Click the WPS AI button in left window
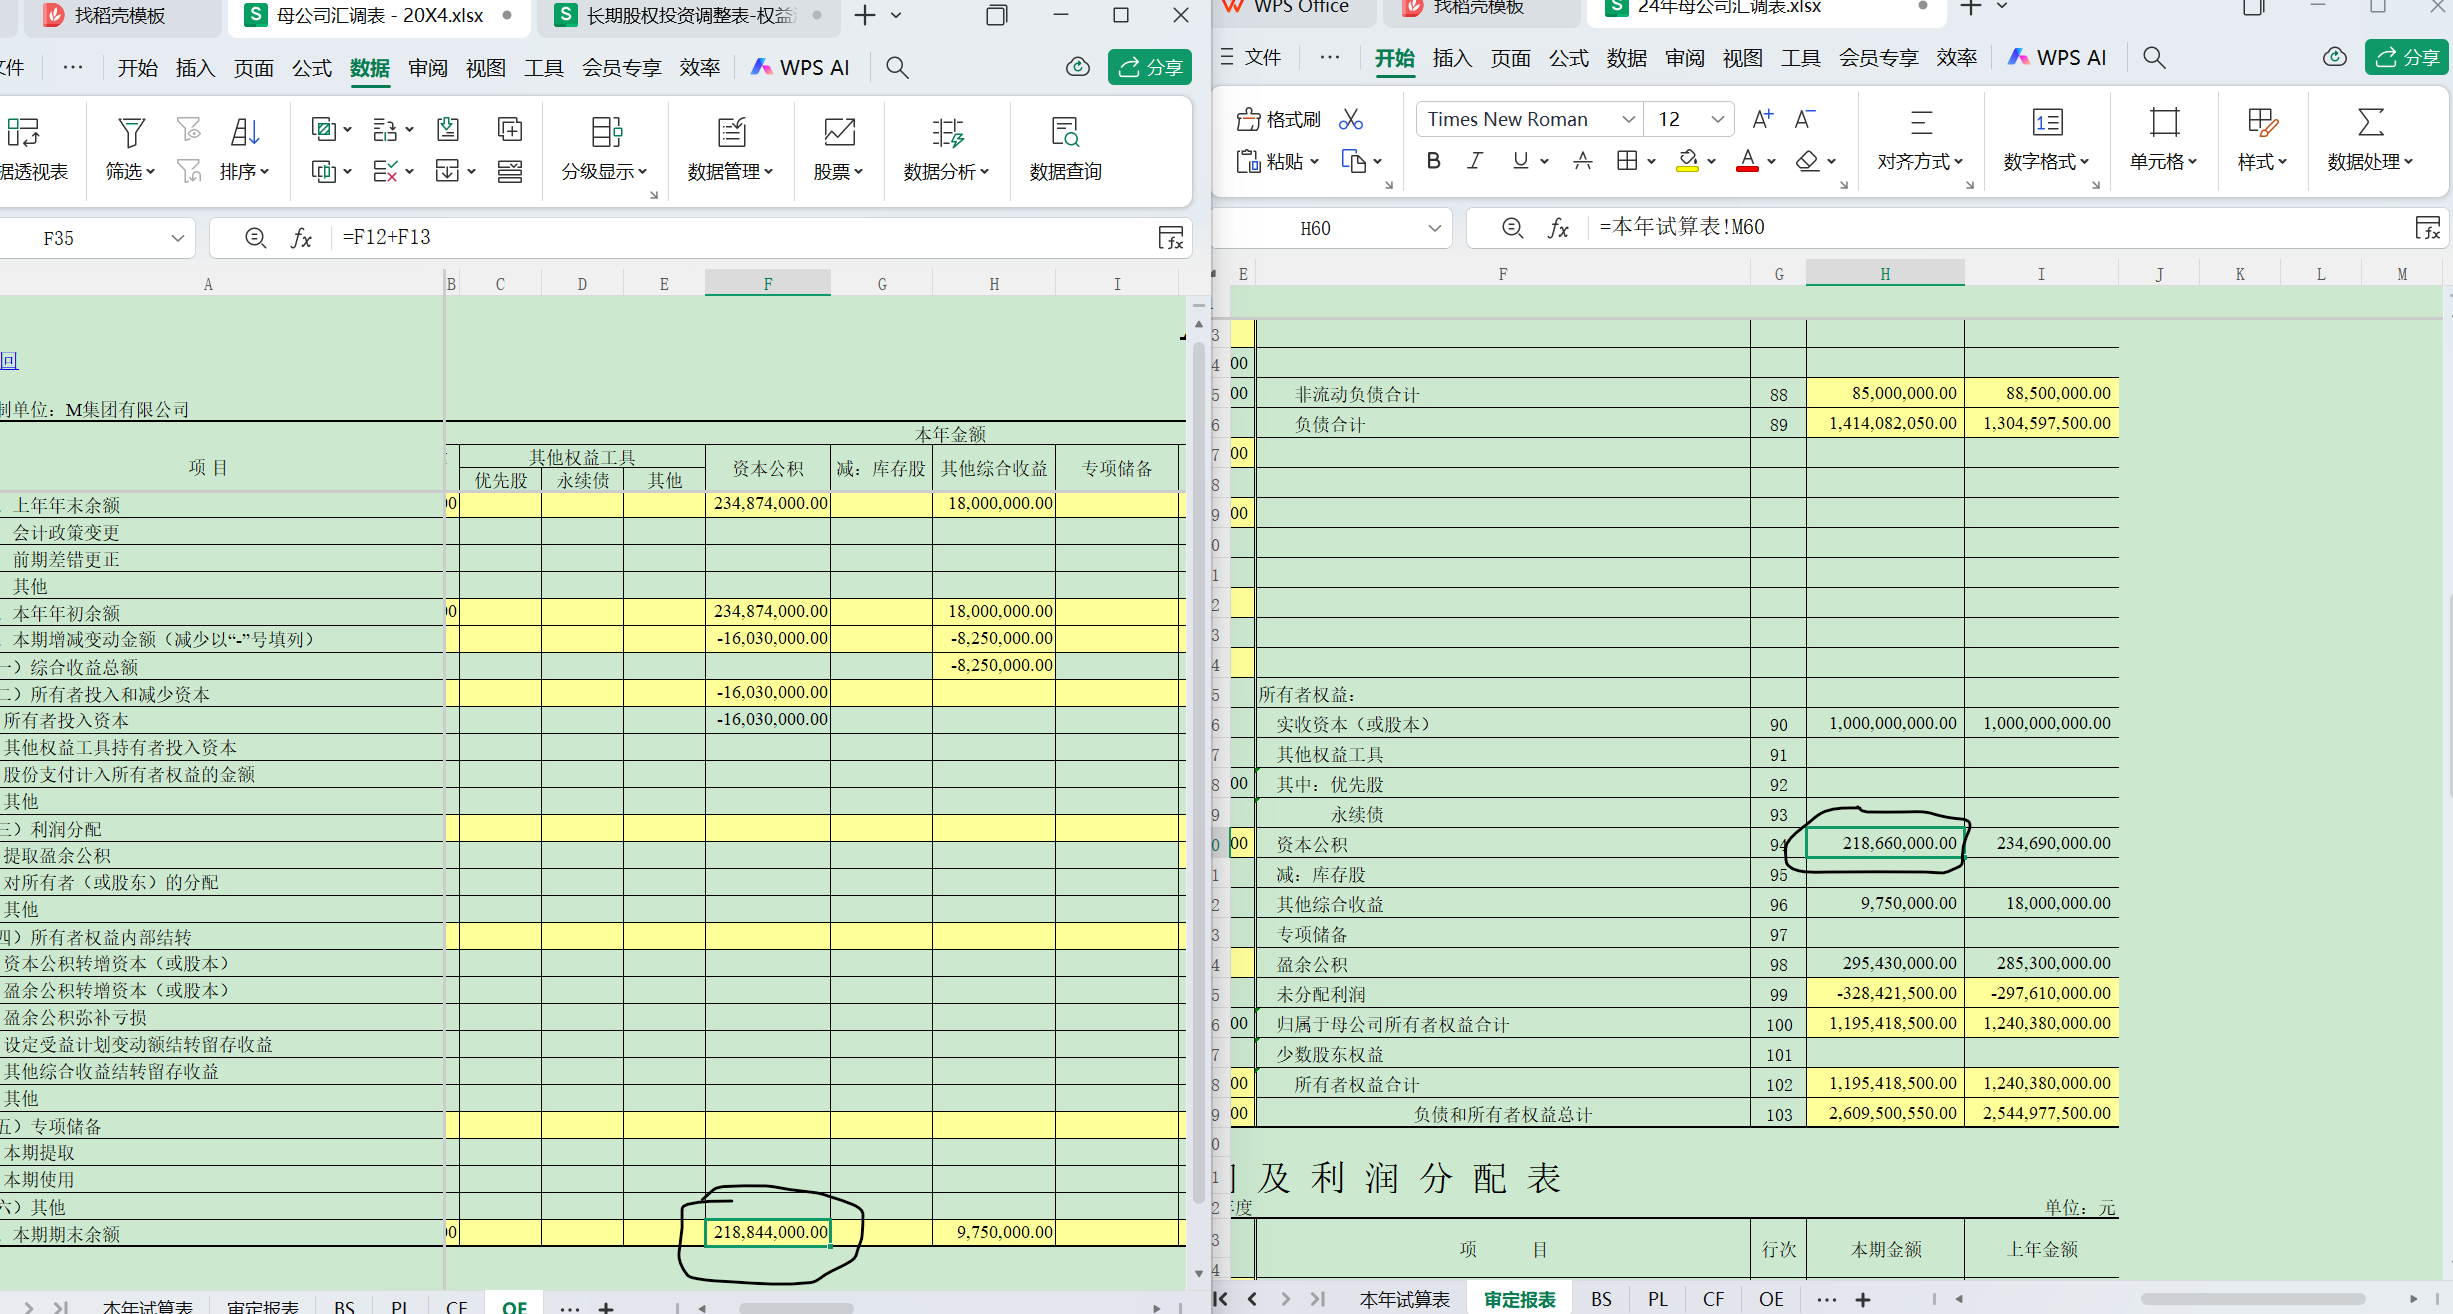 [800, 68]
